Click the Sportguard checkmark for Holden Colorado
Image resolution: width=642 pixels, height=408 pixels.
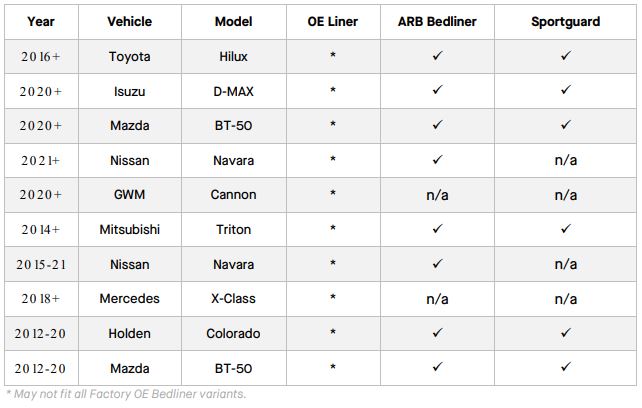click(565, 333)
